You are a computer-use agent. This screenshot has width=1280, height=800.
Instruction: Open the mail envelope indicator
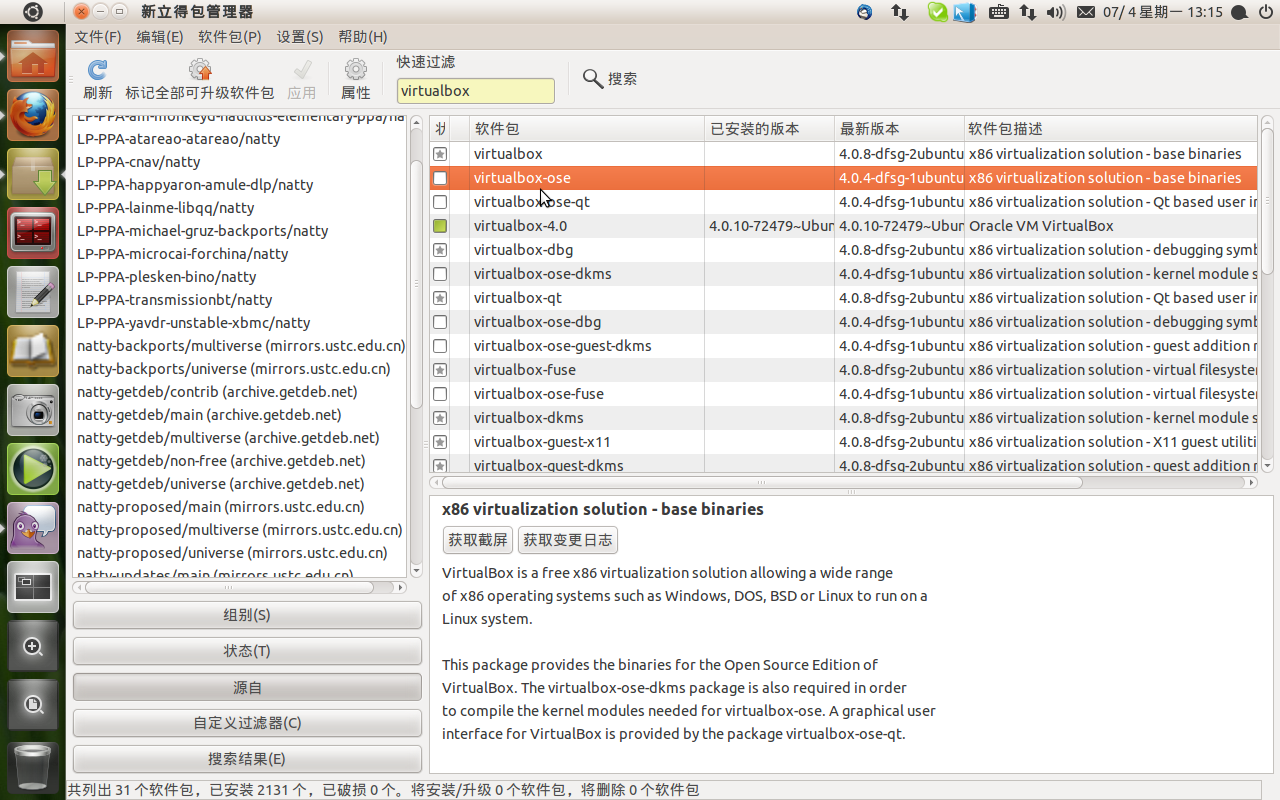coord(1086,12)
